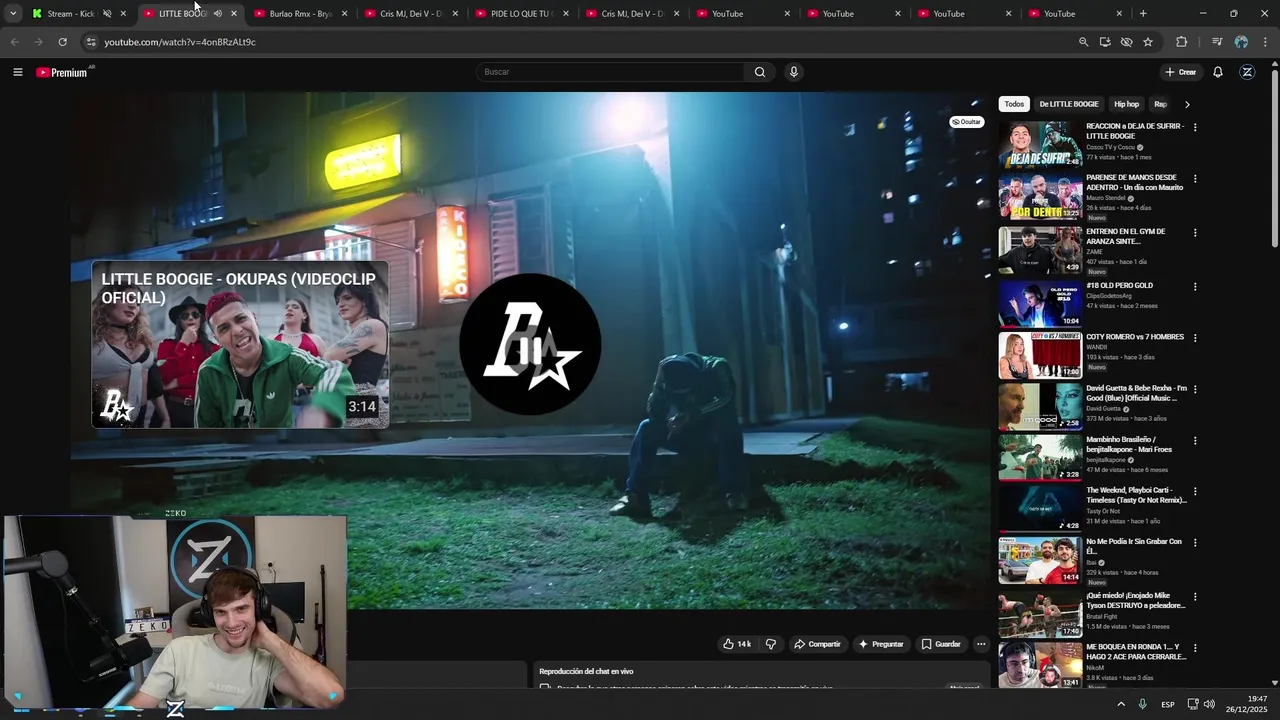Click the page vertical scrollbar
The image size is (1280, 720).
[x=1274, y=160]
